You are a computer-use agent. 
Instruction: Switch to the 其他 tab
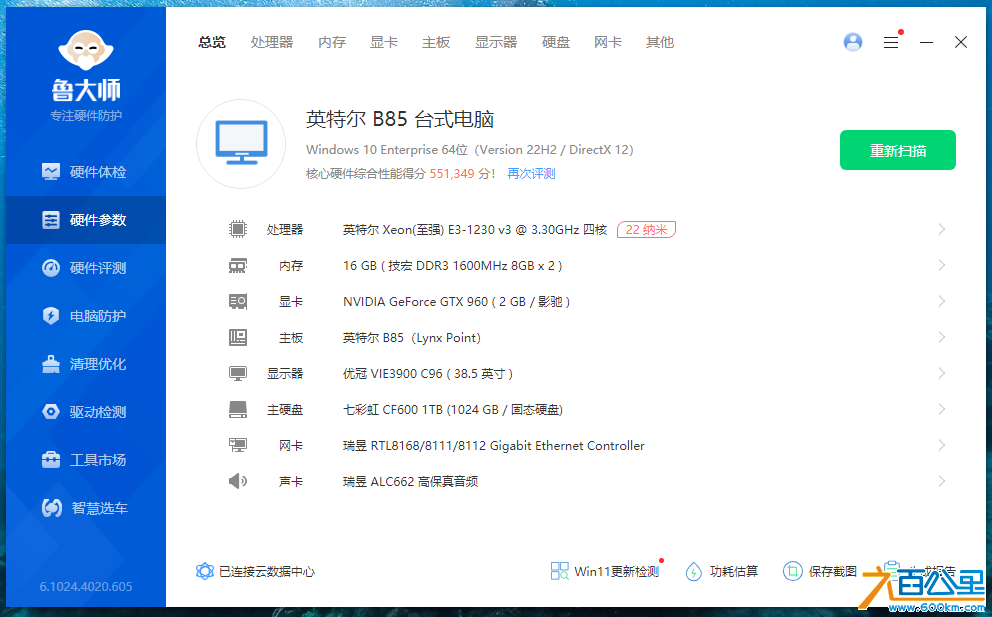tap(660, 42)
